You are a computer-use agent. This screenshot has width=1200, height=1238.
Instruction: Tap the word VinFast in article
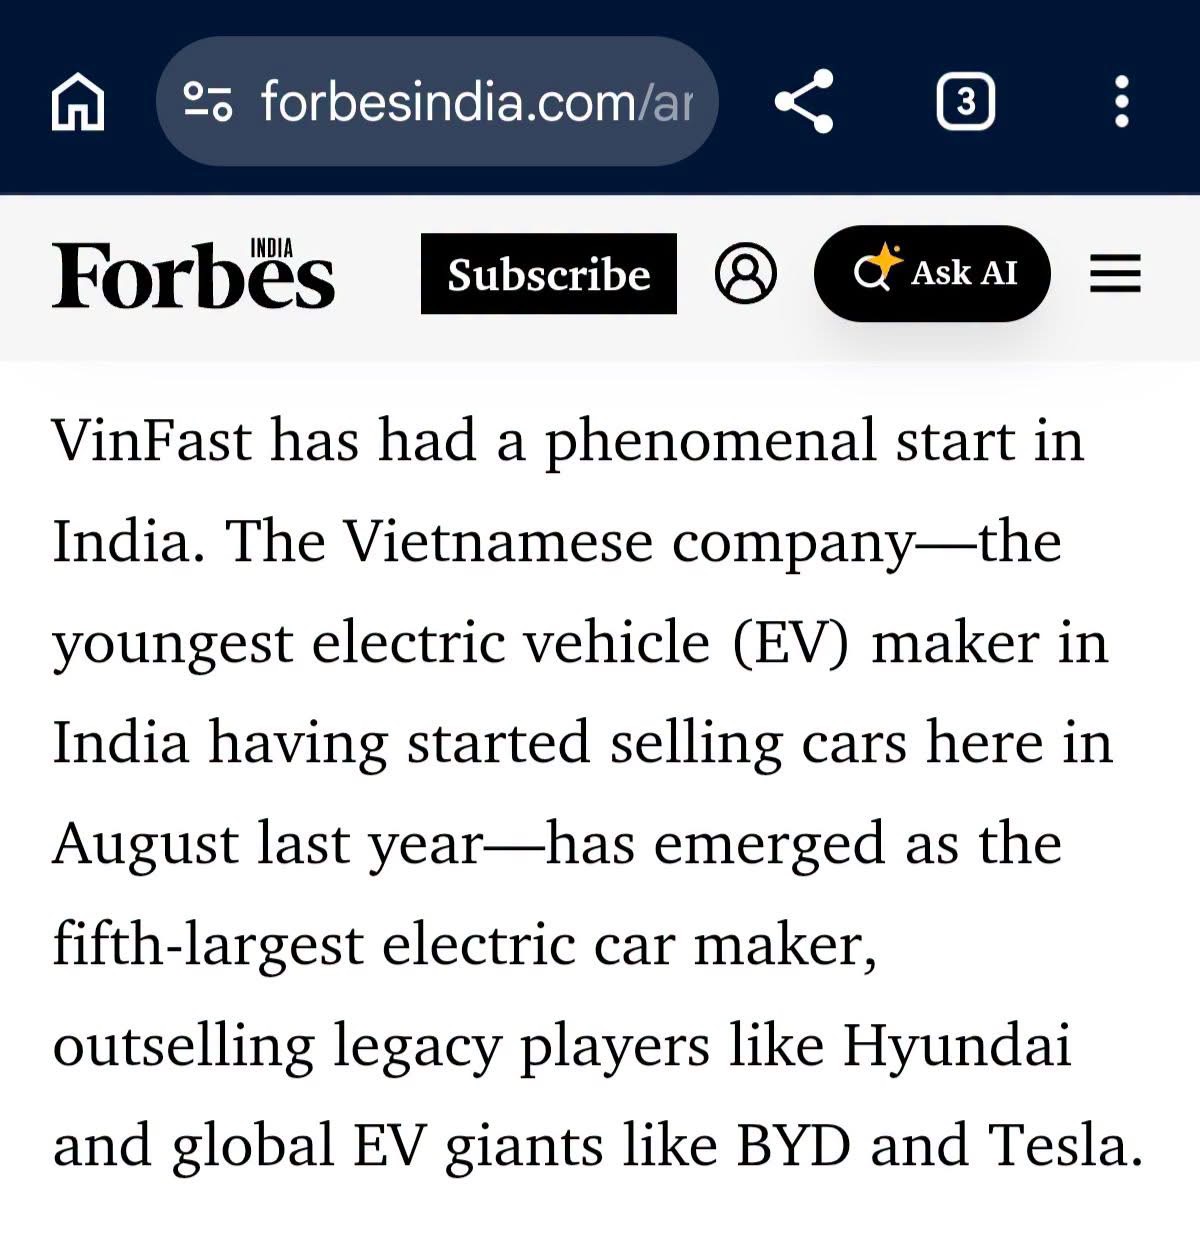click(152, 440)
